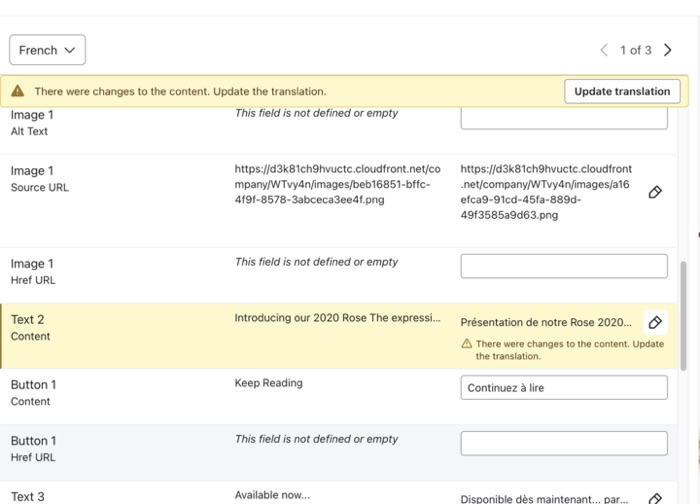Viewport: 700px width, 504px height.
Task: Focus the Button 1 Href URL translation field
Action: pyautogui.click(x=563, y=443)
